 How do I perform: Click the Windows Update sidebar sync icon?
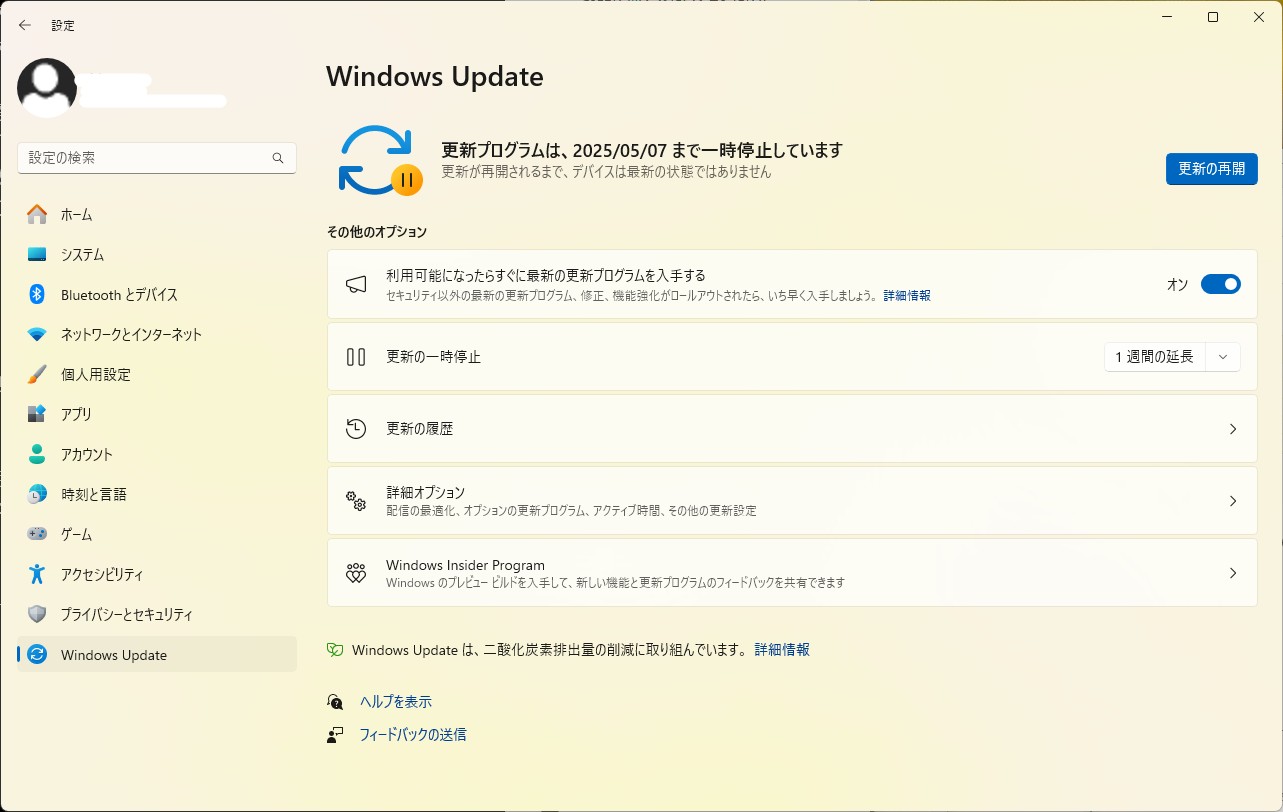[37, 655]
